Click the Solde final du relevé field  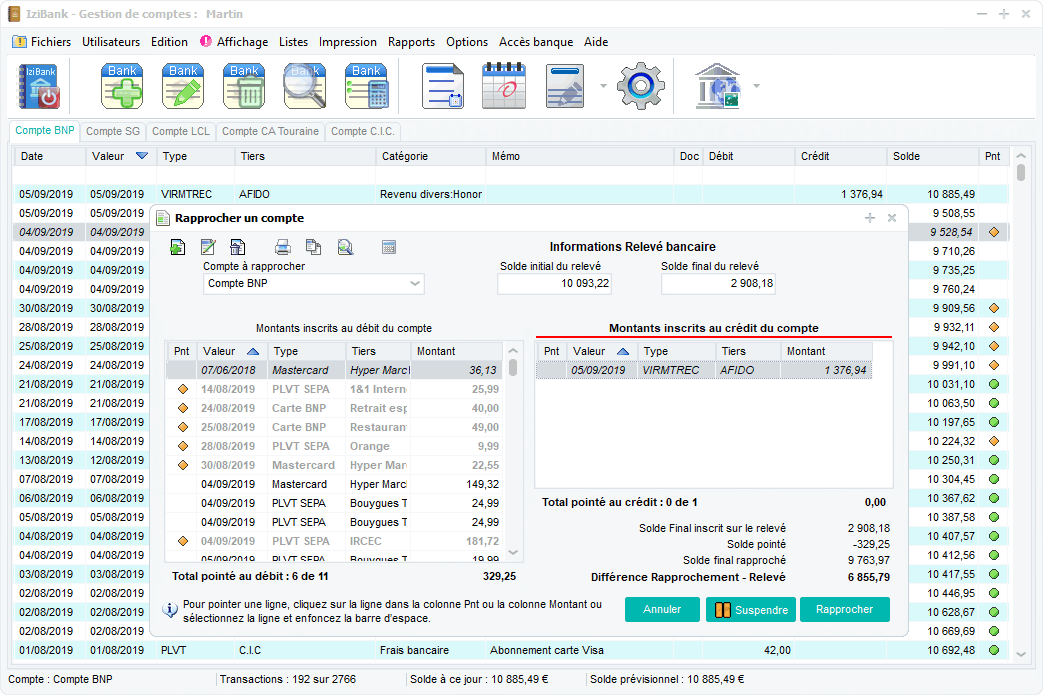click(717, 284)
